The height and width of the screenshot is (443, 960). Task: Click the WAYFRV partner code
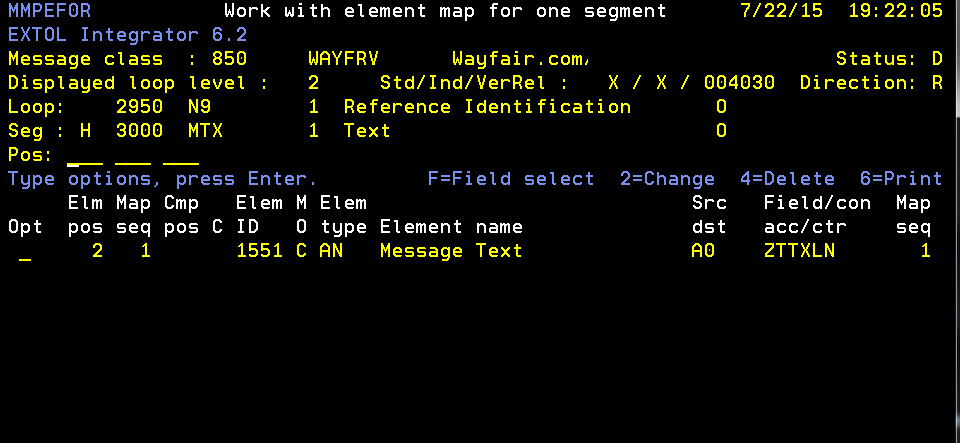pyautogui.click(x=343, y=59)
